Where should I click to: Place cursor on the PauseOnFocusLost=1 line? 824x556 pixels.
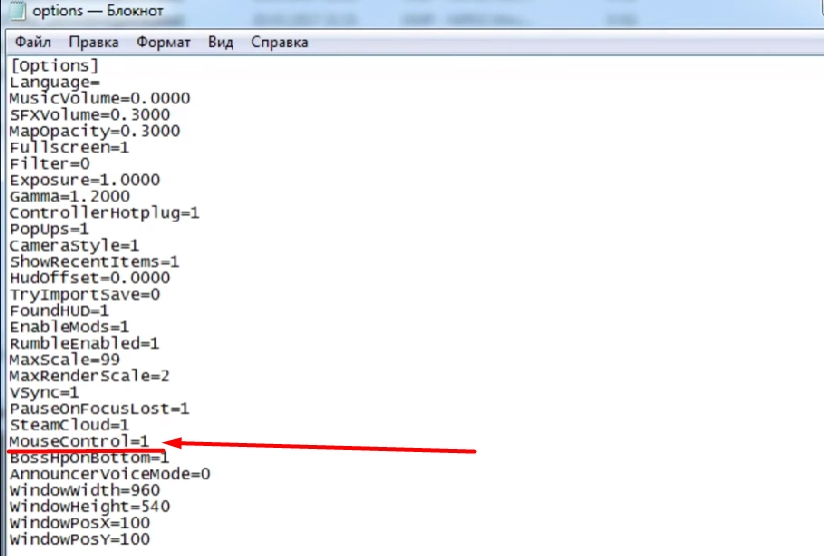[x=99, y=408]
